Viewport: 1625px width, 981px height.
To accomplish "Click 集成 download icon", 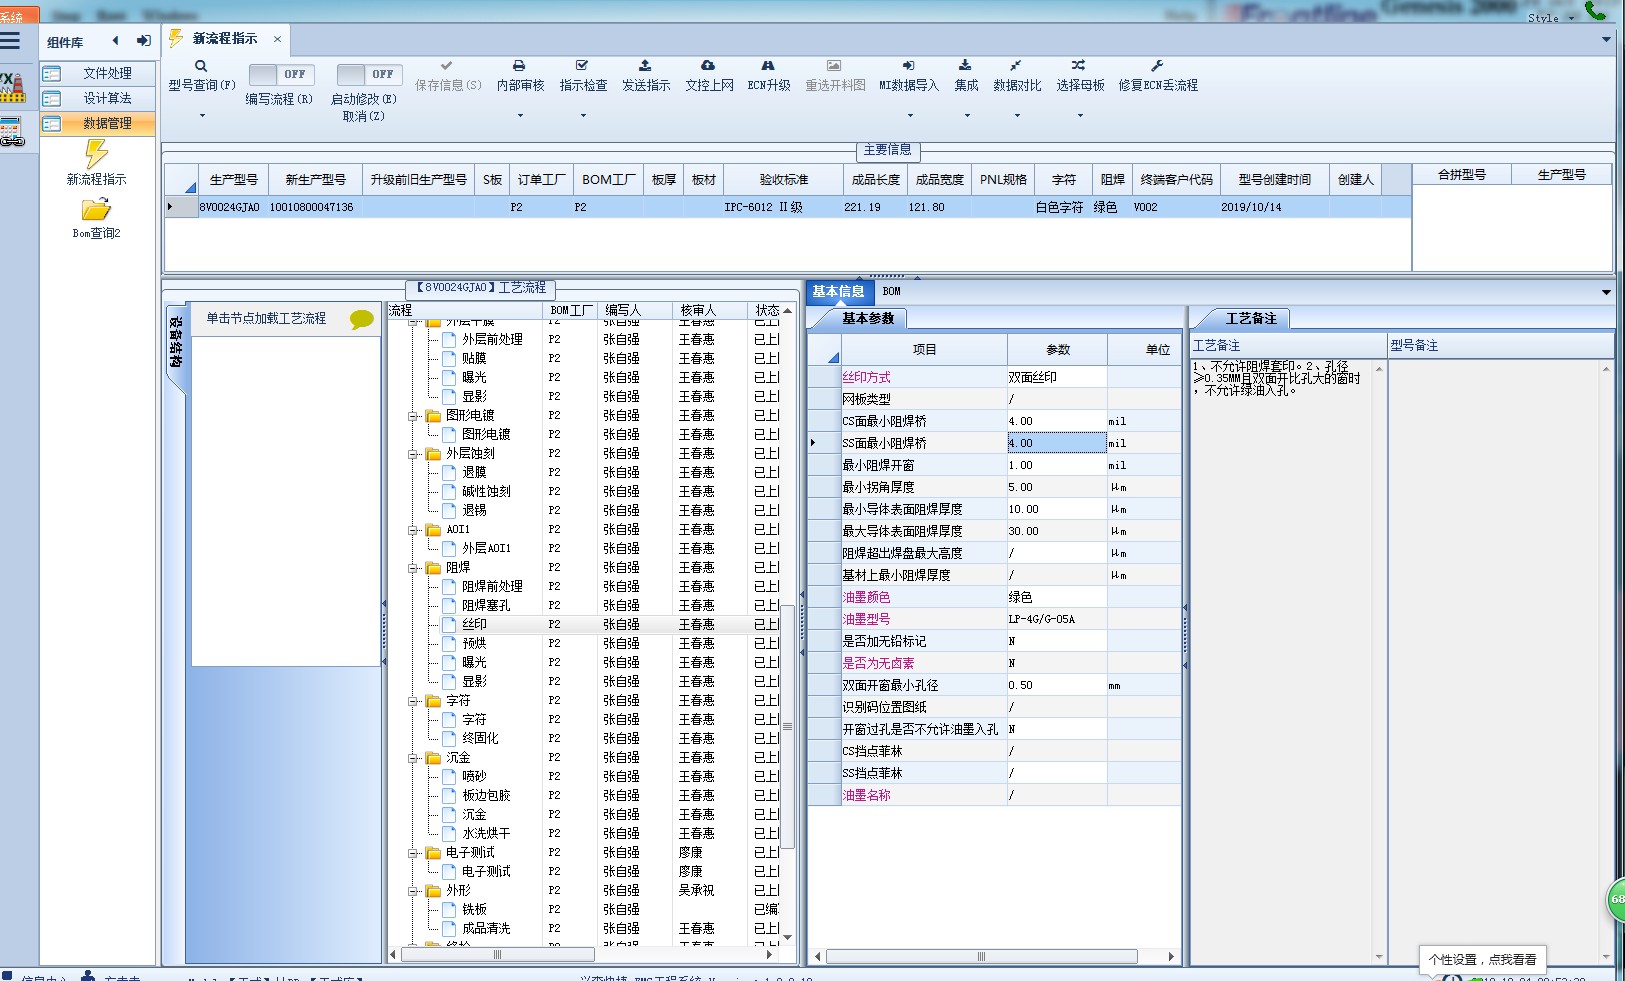I will coord(965,65).
